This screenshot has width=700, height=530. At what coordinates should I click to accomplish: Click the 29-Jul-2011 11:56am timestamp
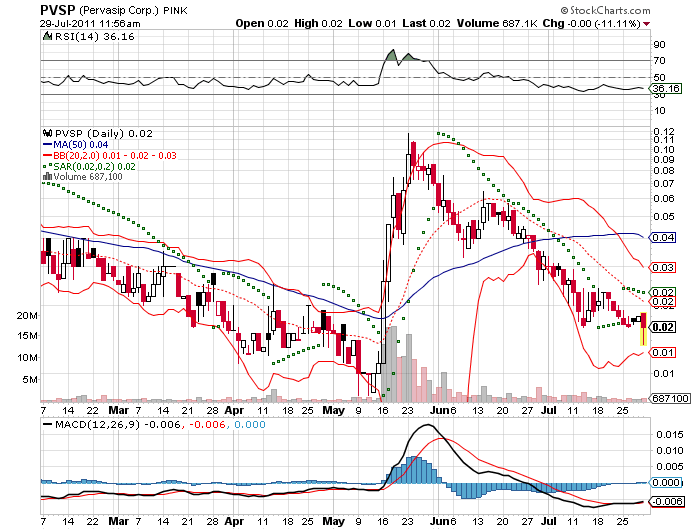[90, 24]
